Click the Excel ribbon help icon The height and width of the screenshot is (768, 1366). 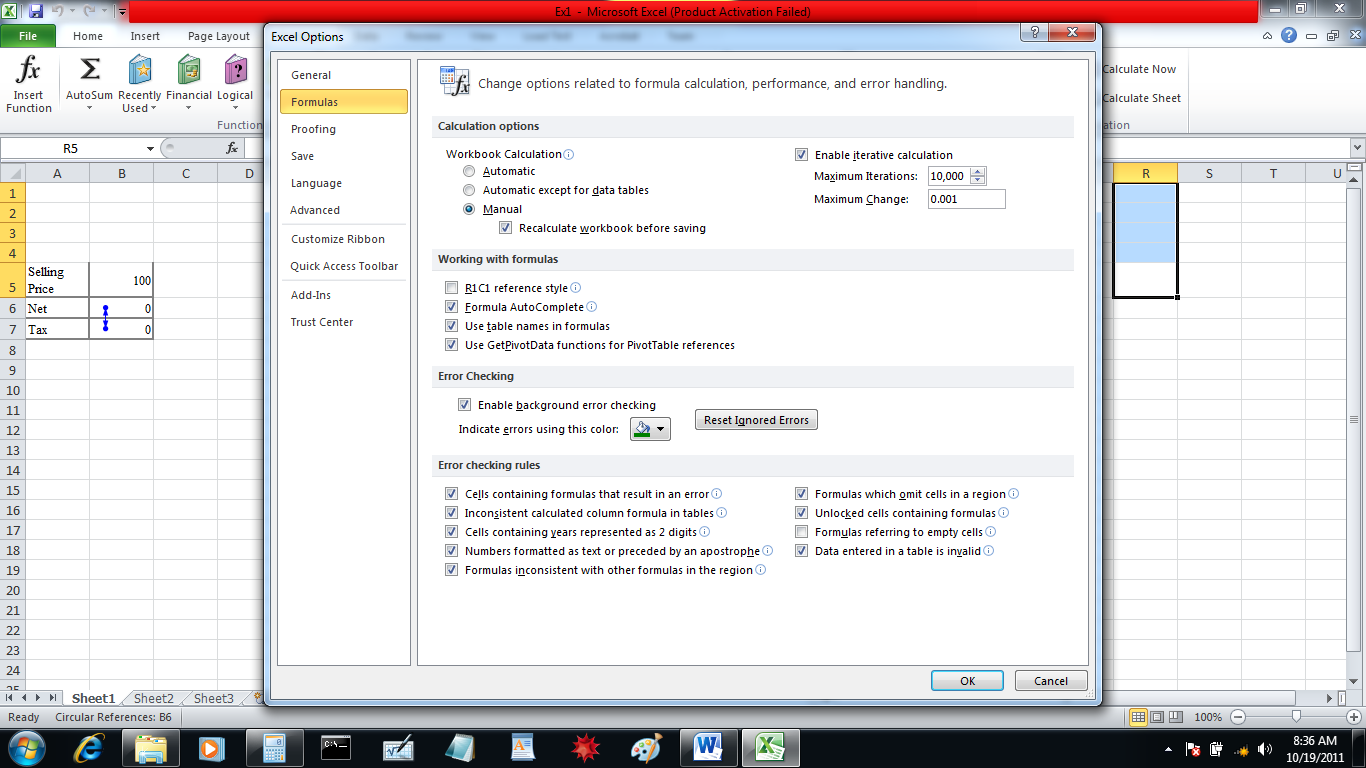tap(1289, 35)
